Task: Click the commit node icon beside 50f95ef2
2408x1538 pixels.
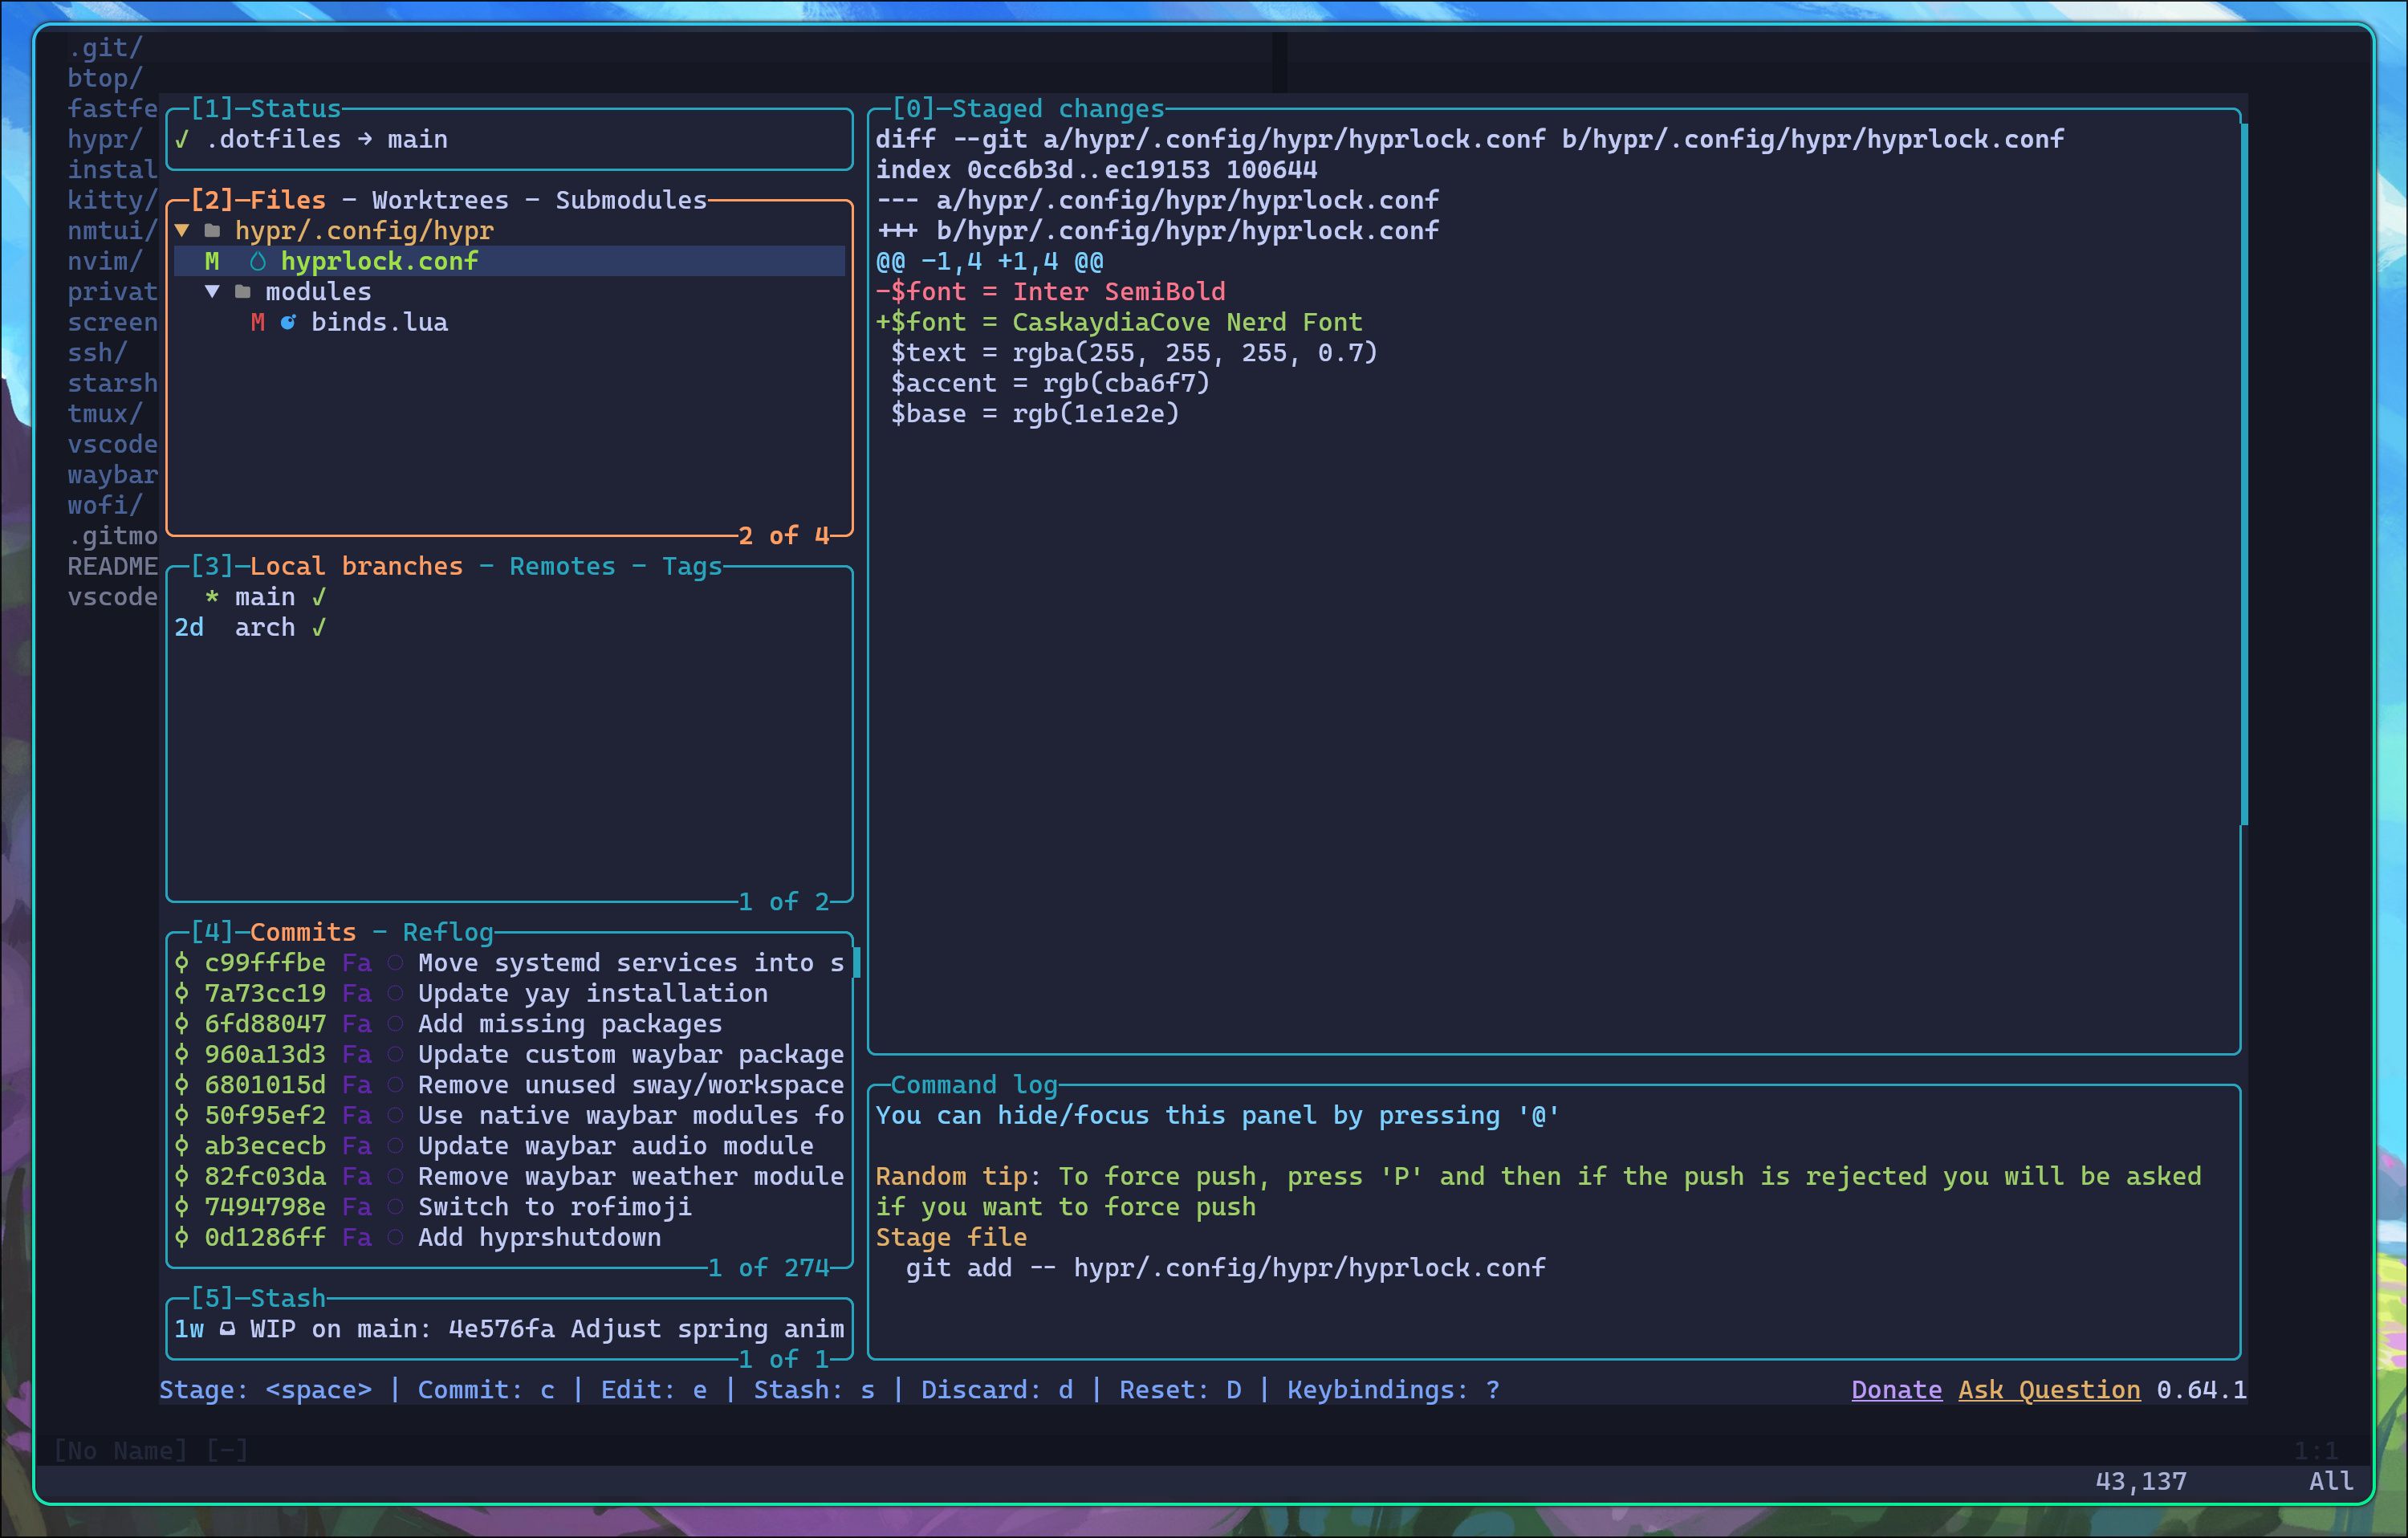Action: pyautogui.click(x=182, y=1116)
